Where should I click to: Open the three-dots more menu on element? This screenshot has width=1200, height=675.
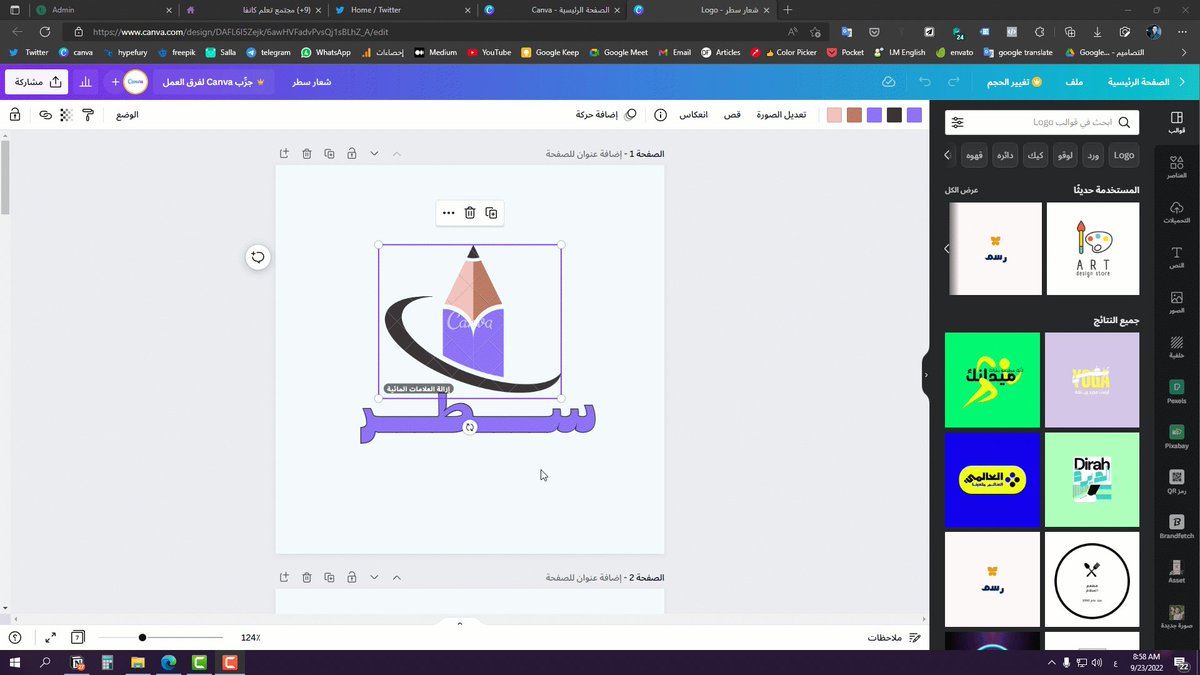pos(447,213)
